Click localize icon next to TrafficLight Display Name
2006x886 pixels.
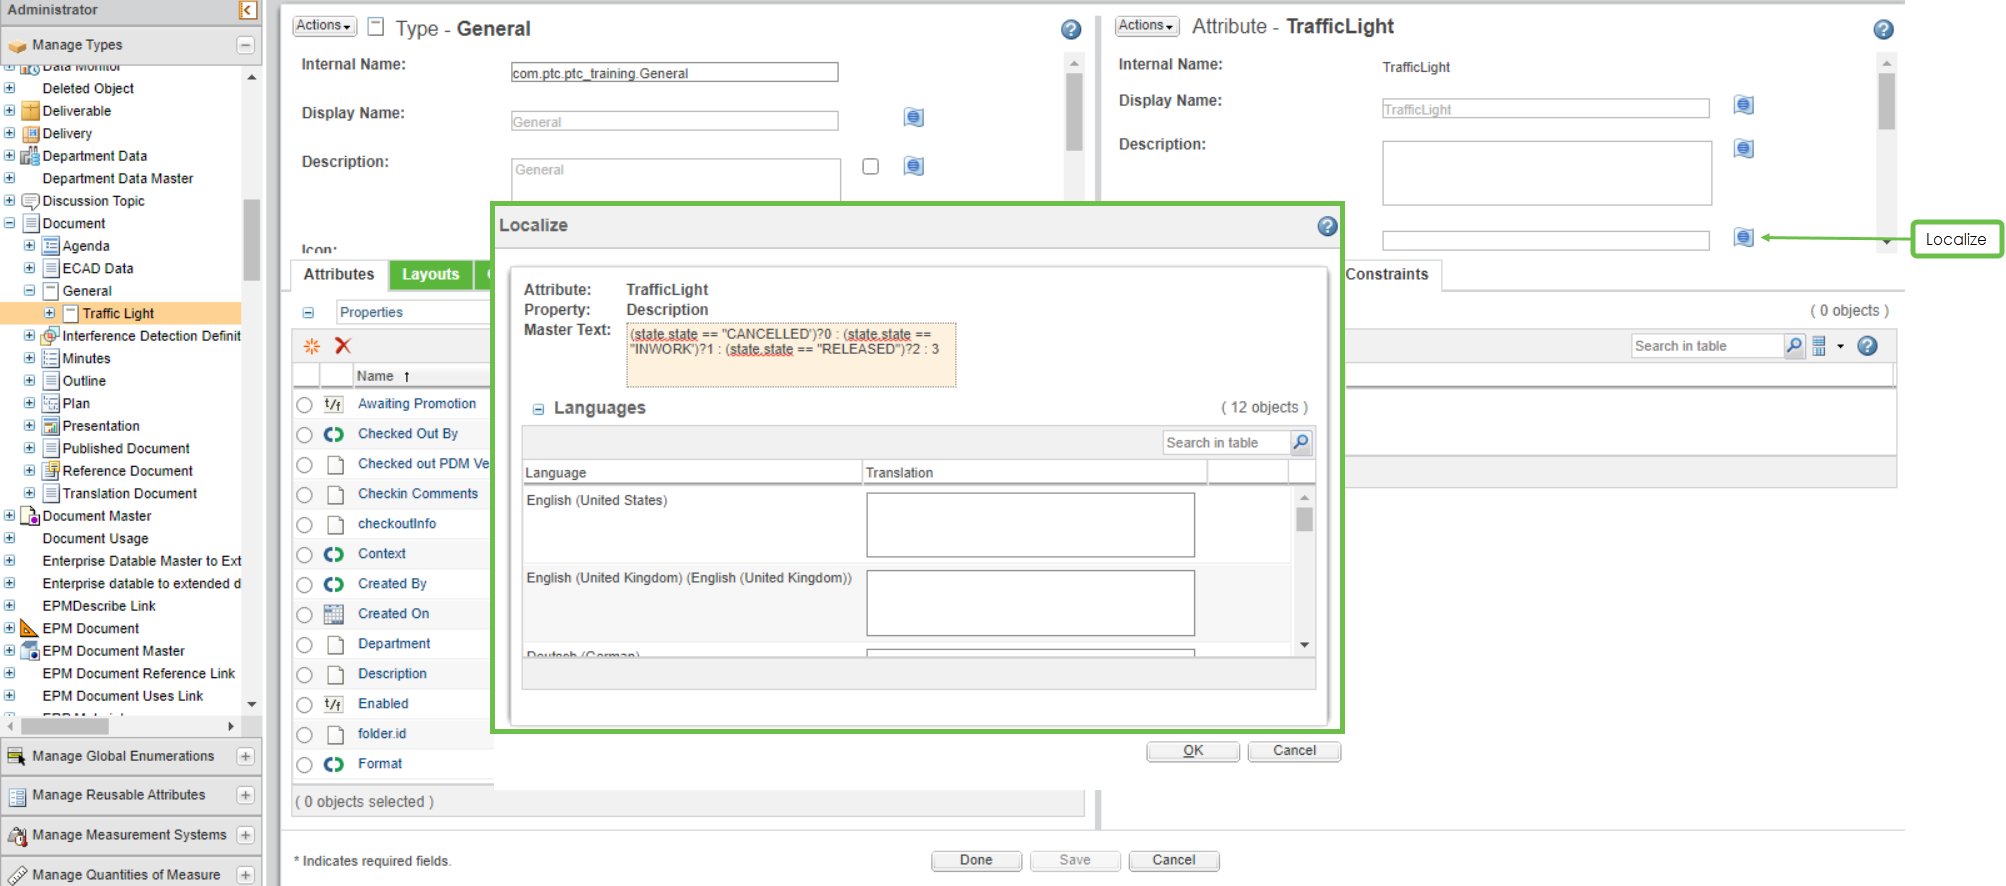tap(1743, 105)
